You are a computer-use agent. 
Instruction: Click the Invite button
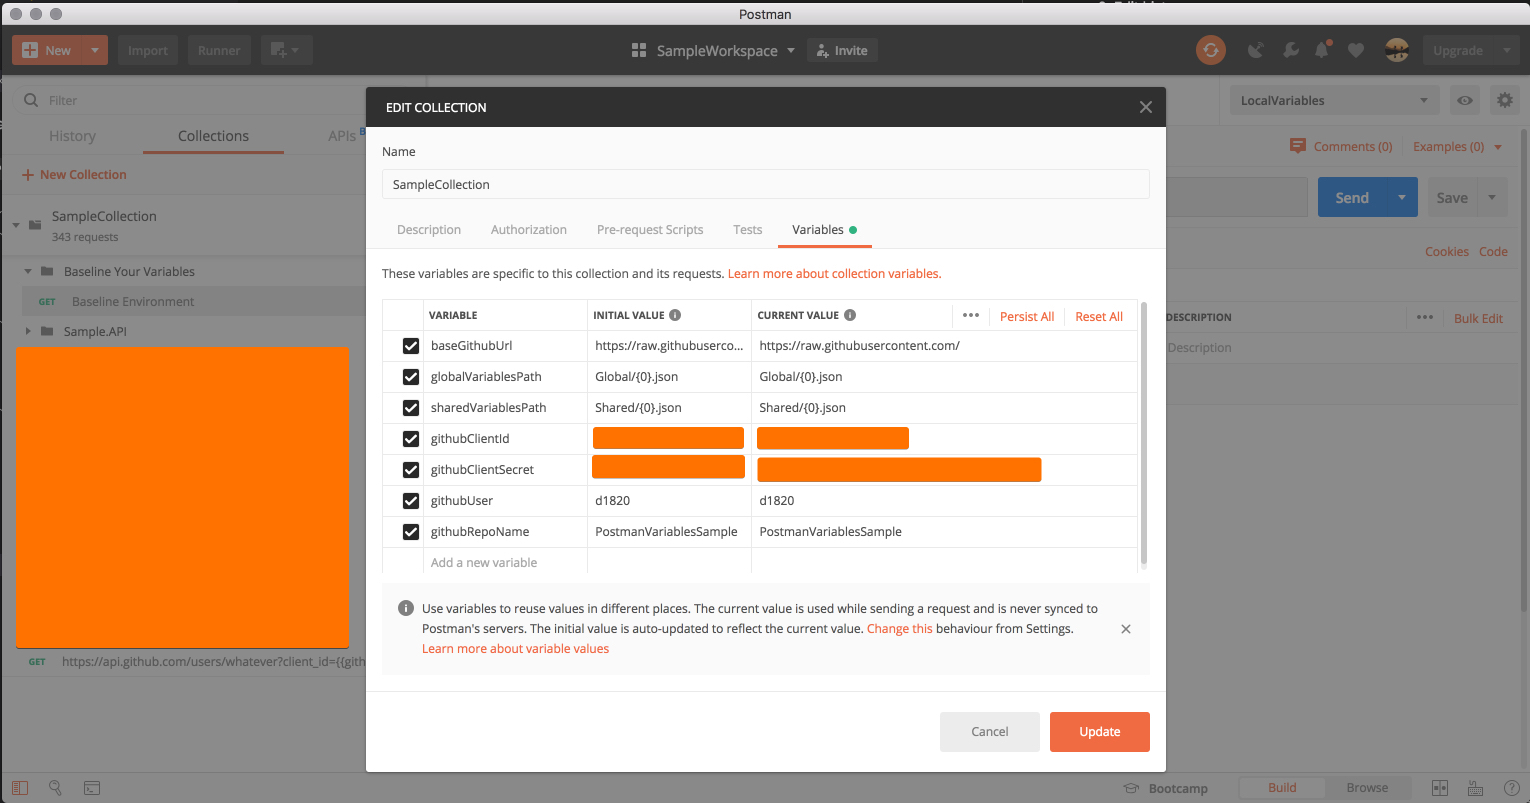(x=842, y=50)
